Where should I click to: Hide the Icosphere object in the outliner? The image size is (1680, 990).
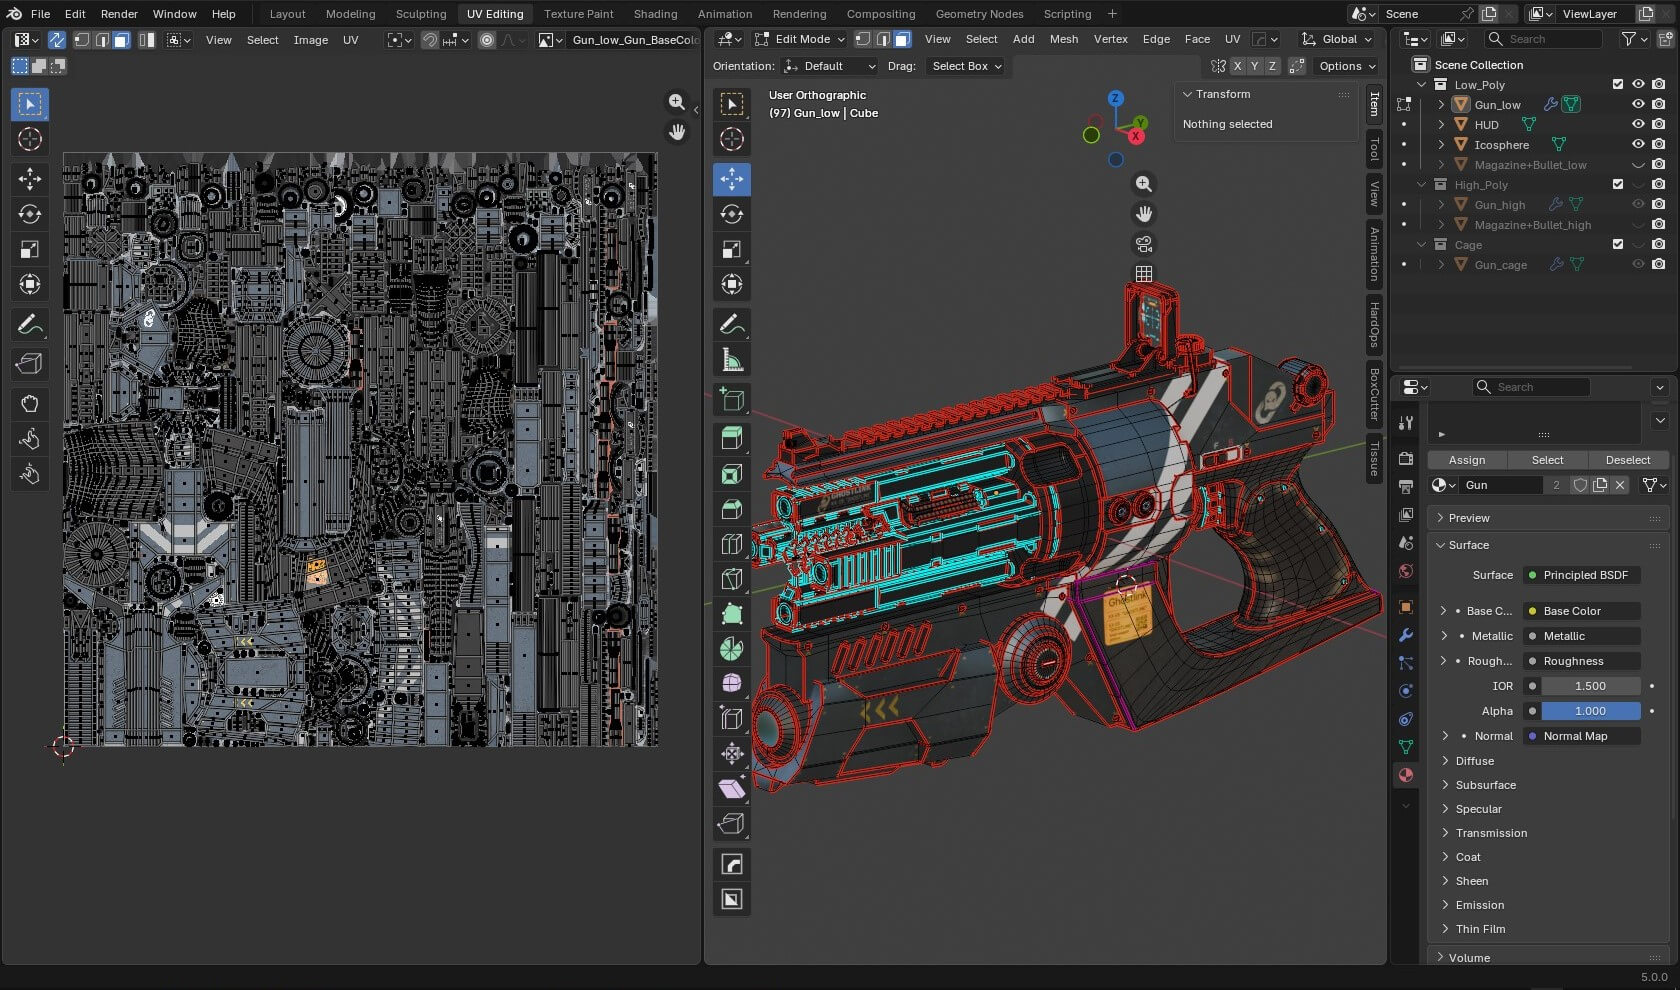pos(1638,145)
